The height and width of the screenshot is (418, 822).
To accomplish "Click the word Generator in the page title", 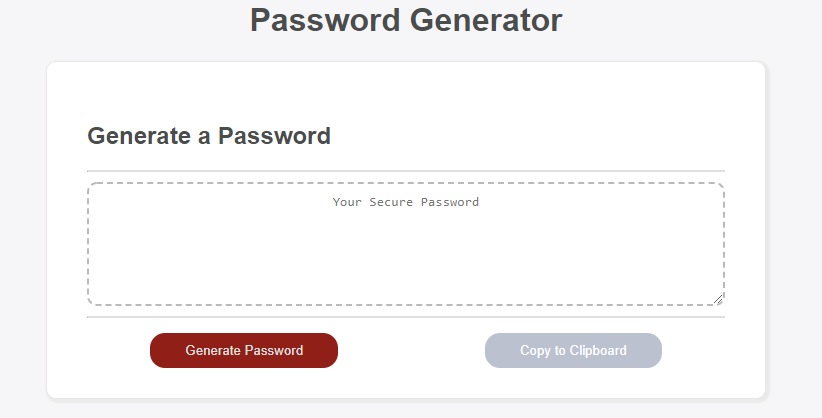I will [x=485, y=20].
